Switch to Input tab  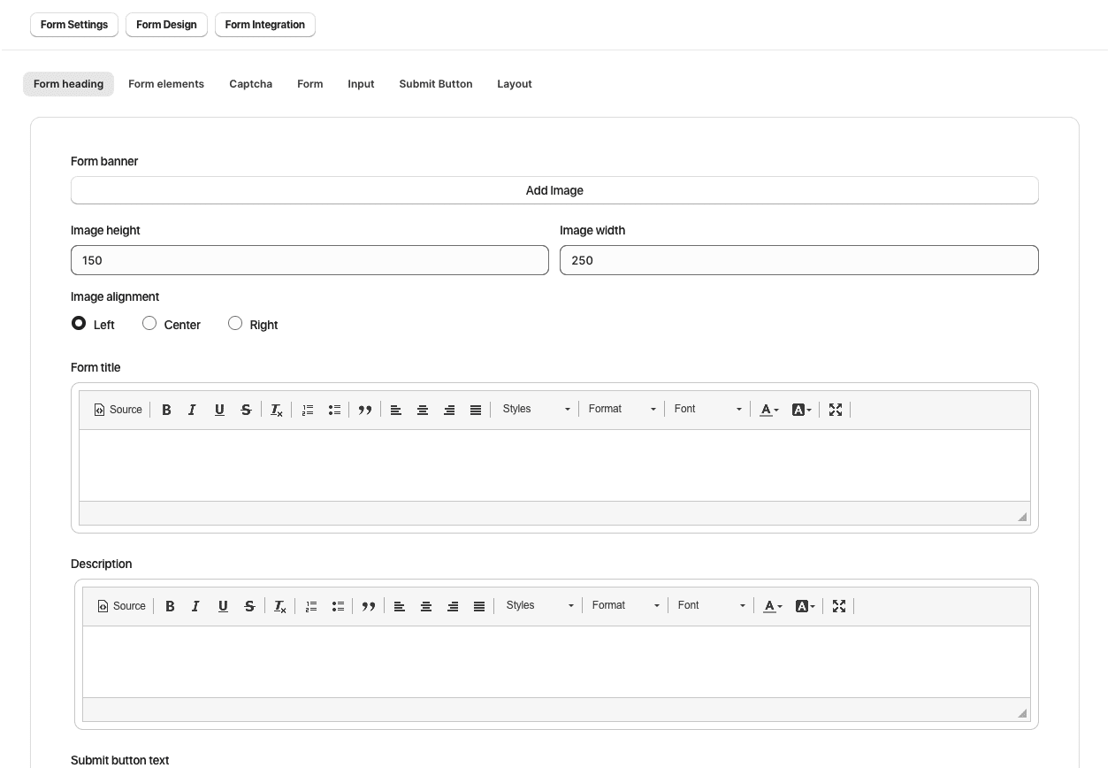(x=361, y=84)
